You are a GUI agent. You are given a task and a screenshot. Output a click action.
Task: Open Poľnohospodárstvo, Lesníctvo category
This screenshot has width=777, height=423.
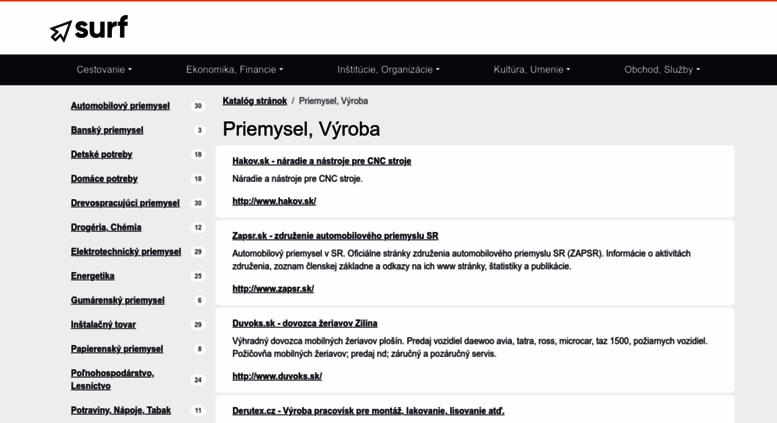[112, 379]
